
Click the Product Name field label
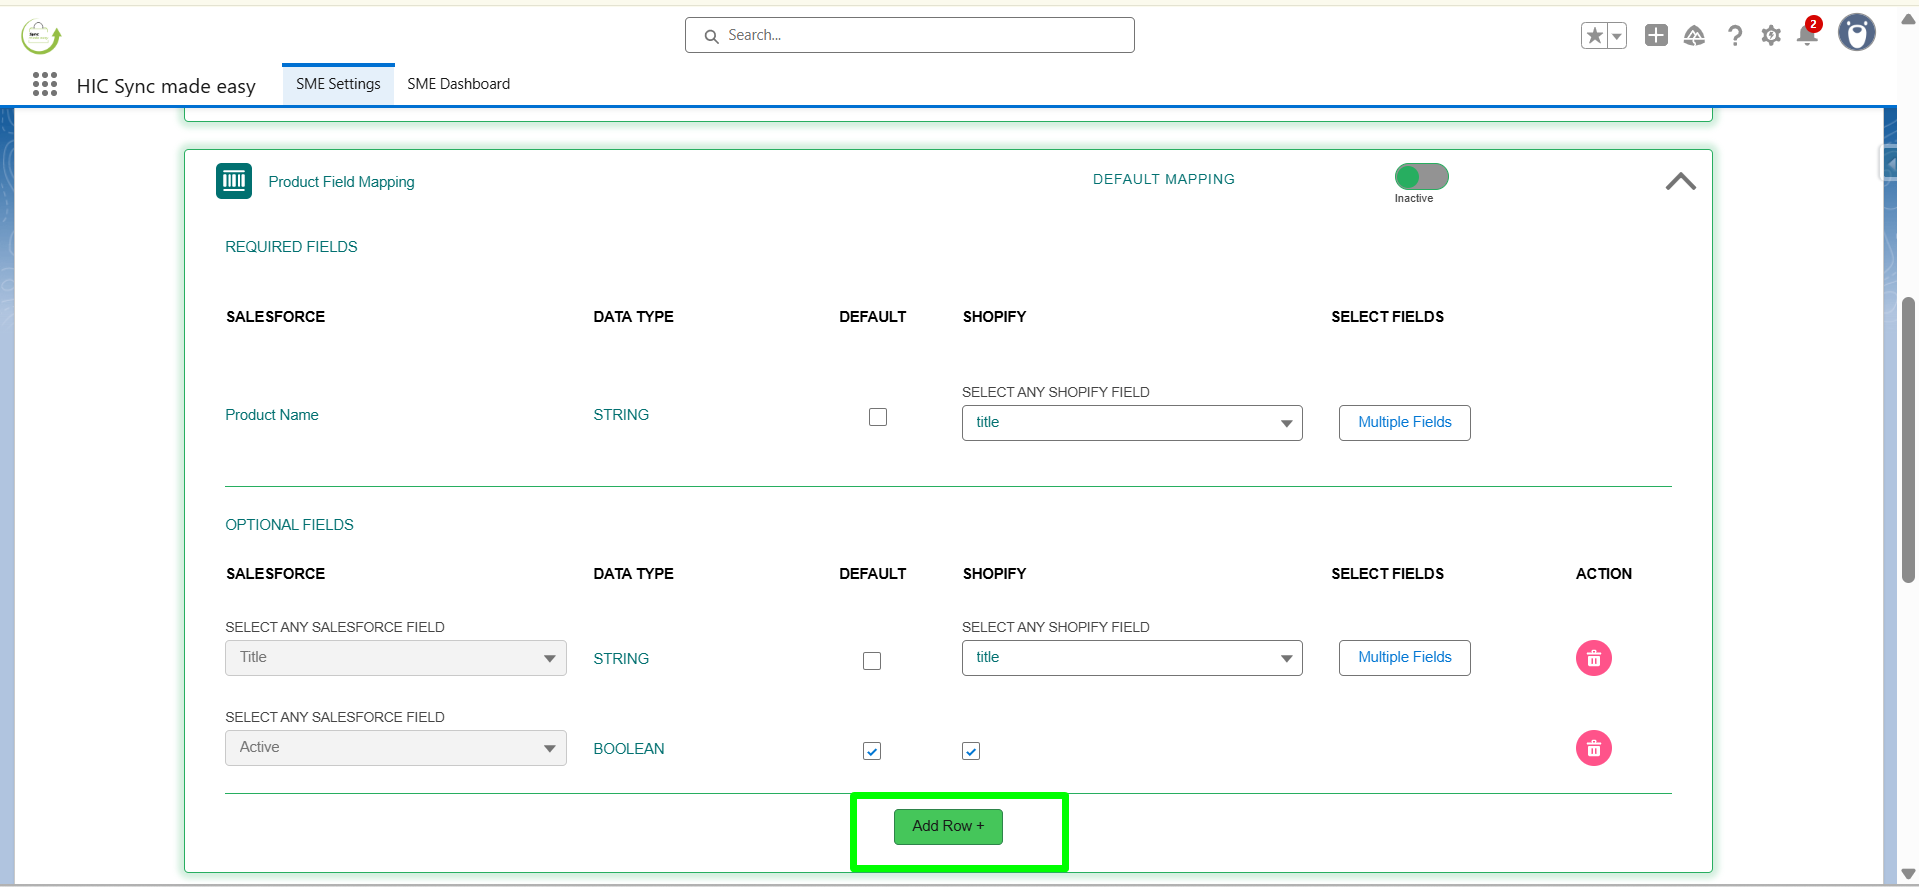272,415
